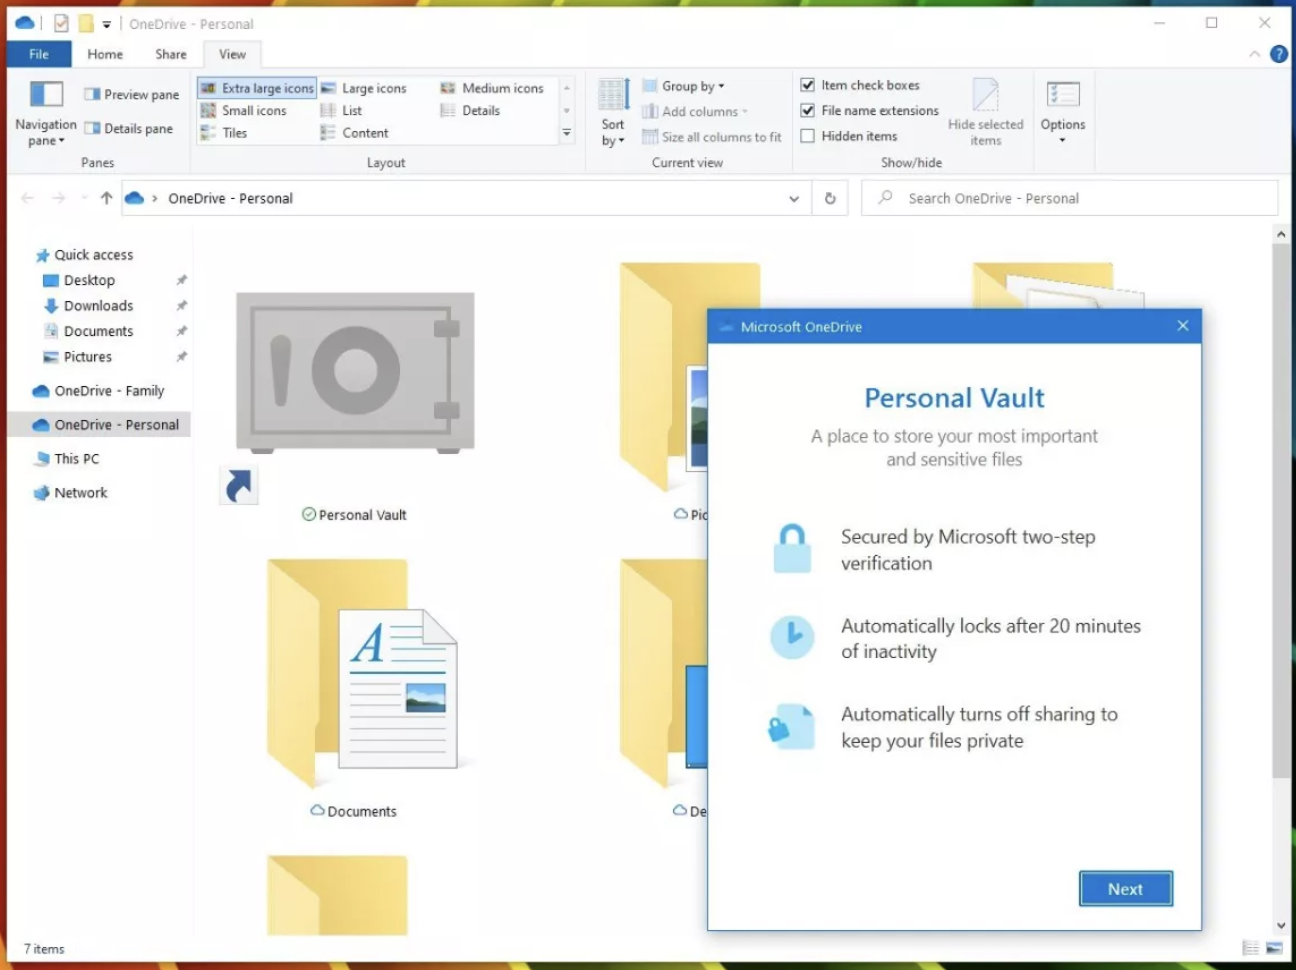1296x970 pixels.
Task: Select Quick access in navigation pane
Action: pos(84,255)
